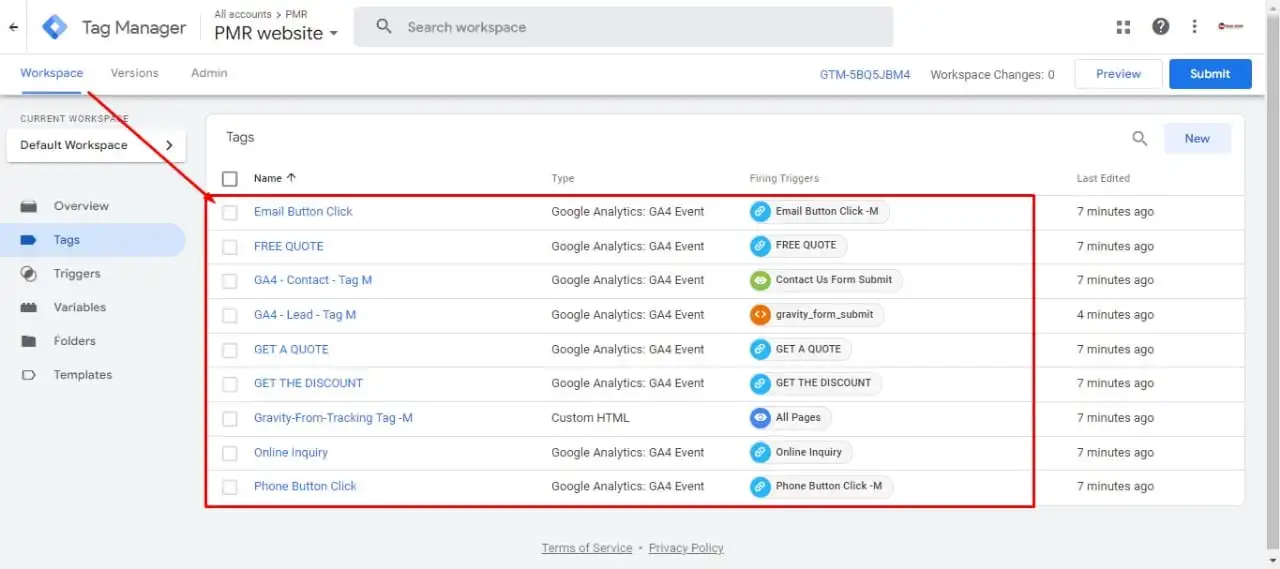
Task: Check the GET A QUOTE tag checkbox
Action: click(230, 350)
